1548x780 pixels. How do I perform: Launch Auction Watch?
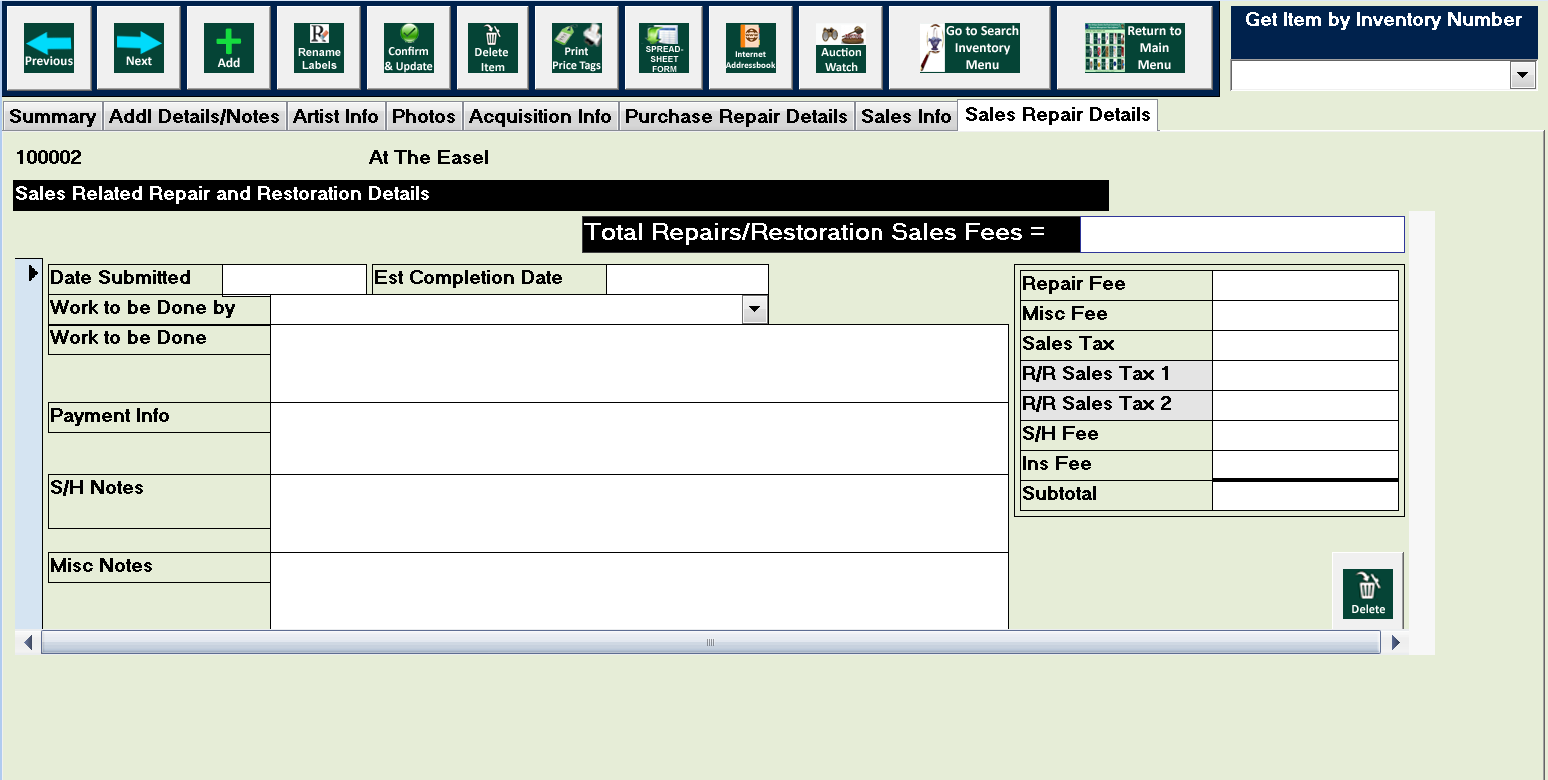click(x=841, y=48)
